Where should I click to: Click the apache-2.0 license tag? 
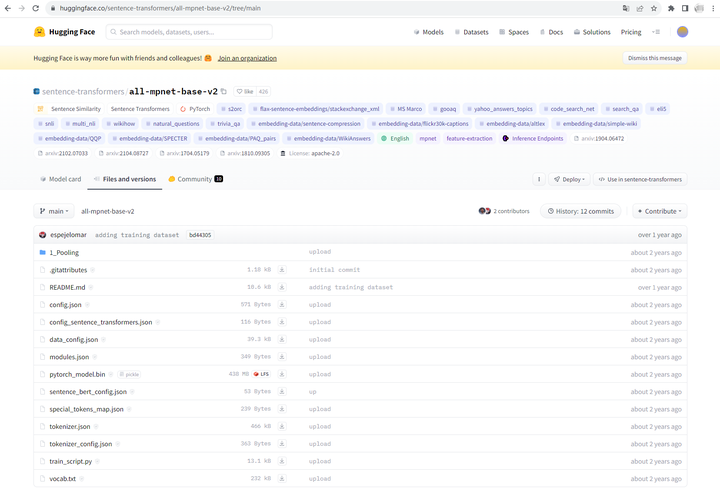tap(310, 153)
